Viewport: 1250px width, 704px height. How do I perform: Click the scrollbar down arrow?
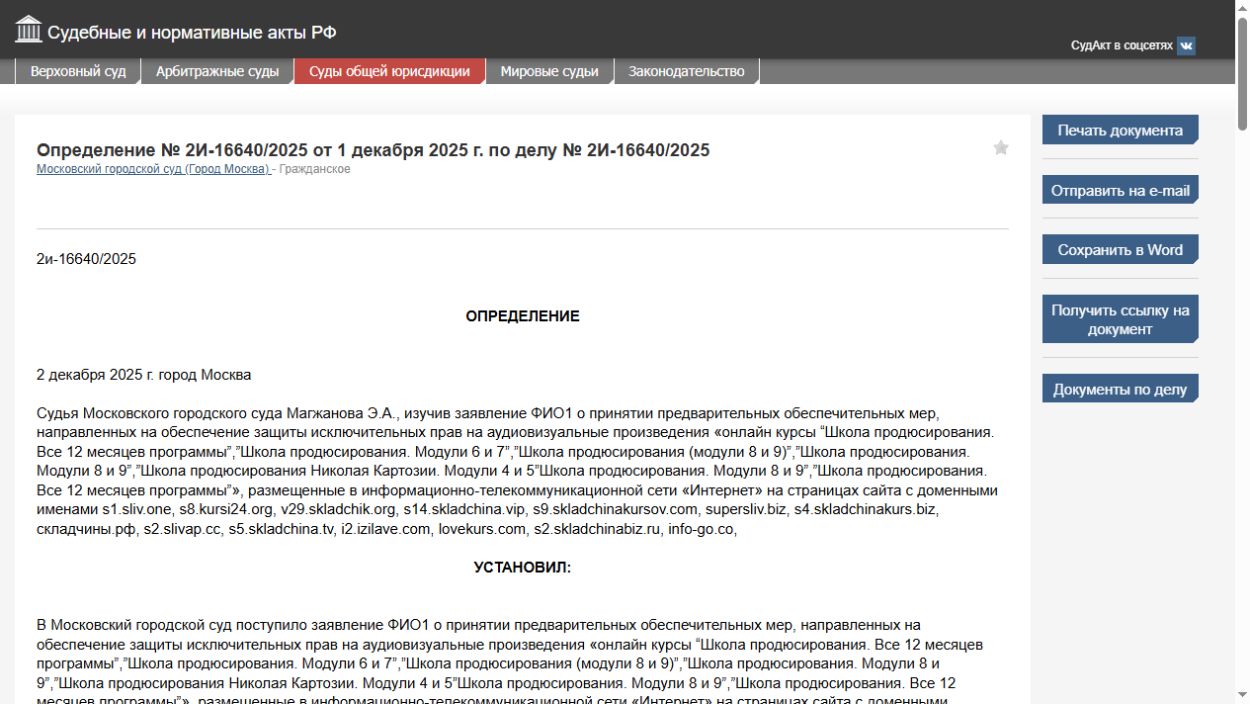1242,695
